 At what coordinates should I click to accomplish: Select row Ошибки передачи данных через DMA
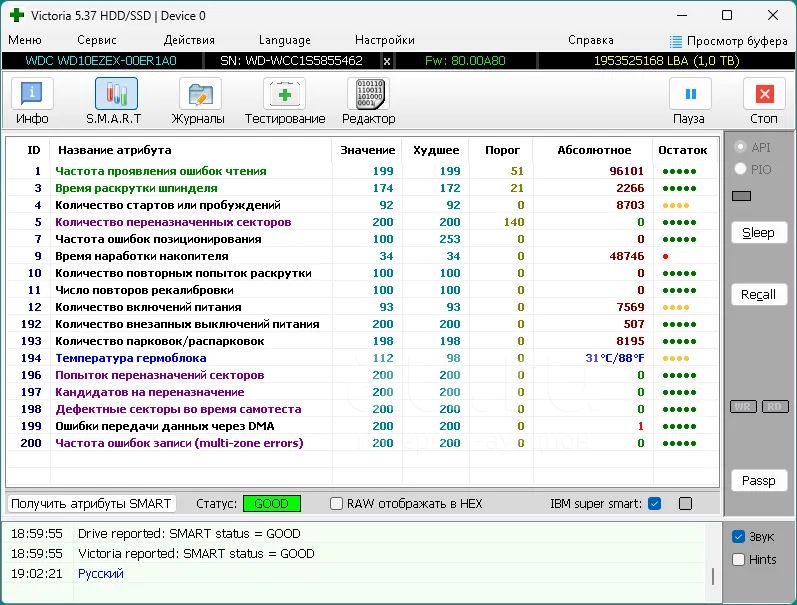[363, 426]
